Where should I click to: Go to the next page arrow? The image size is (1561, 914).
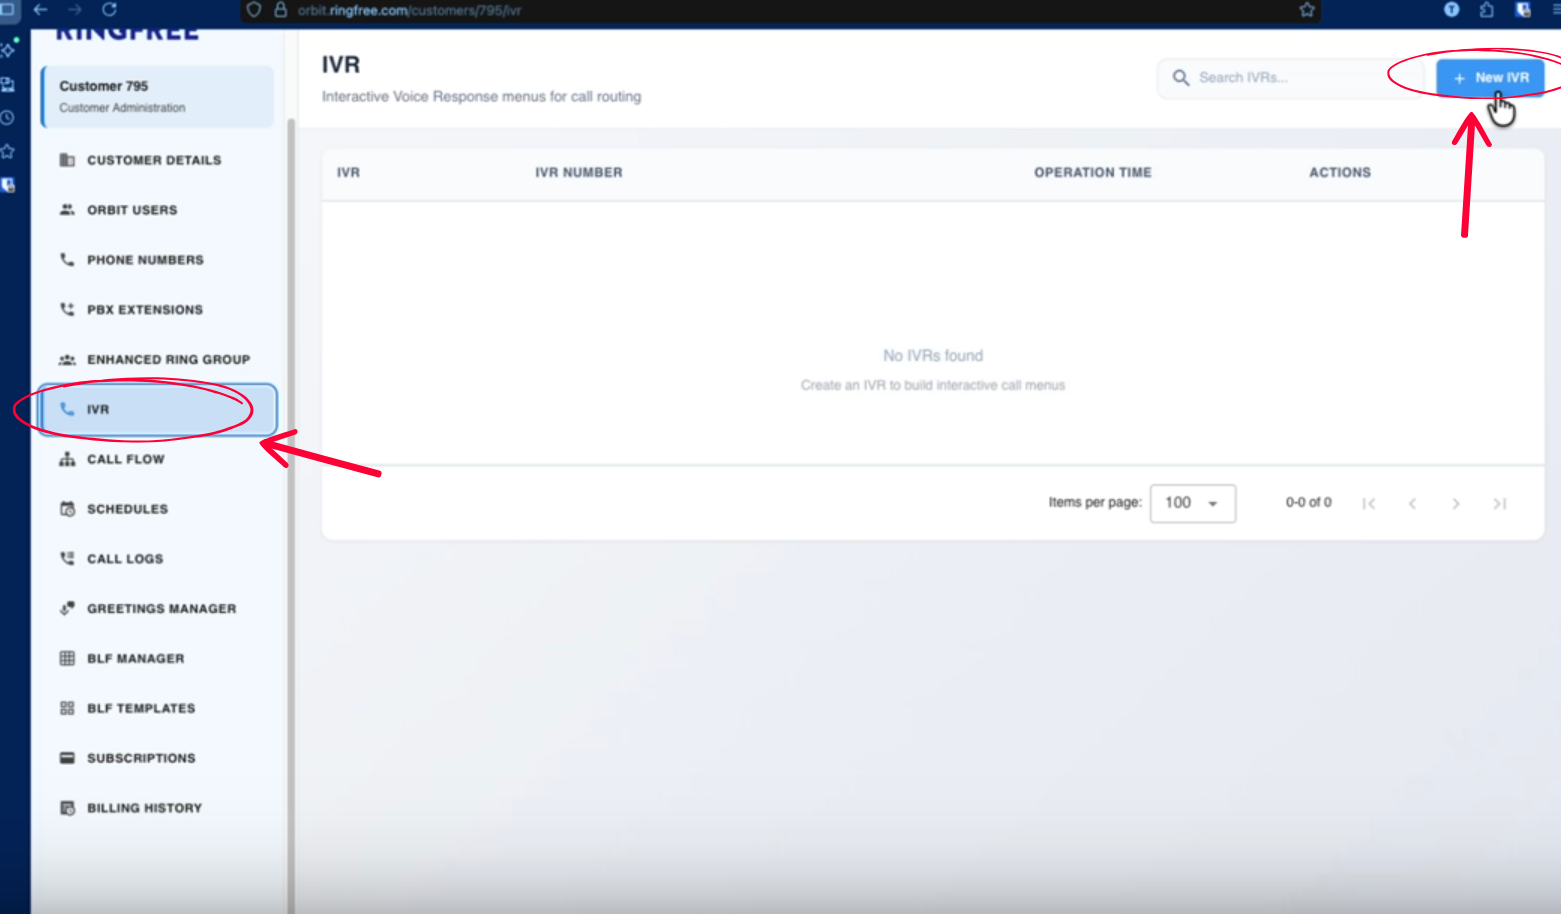point(1456,504)
